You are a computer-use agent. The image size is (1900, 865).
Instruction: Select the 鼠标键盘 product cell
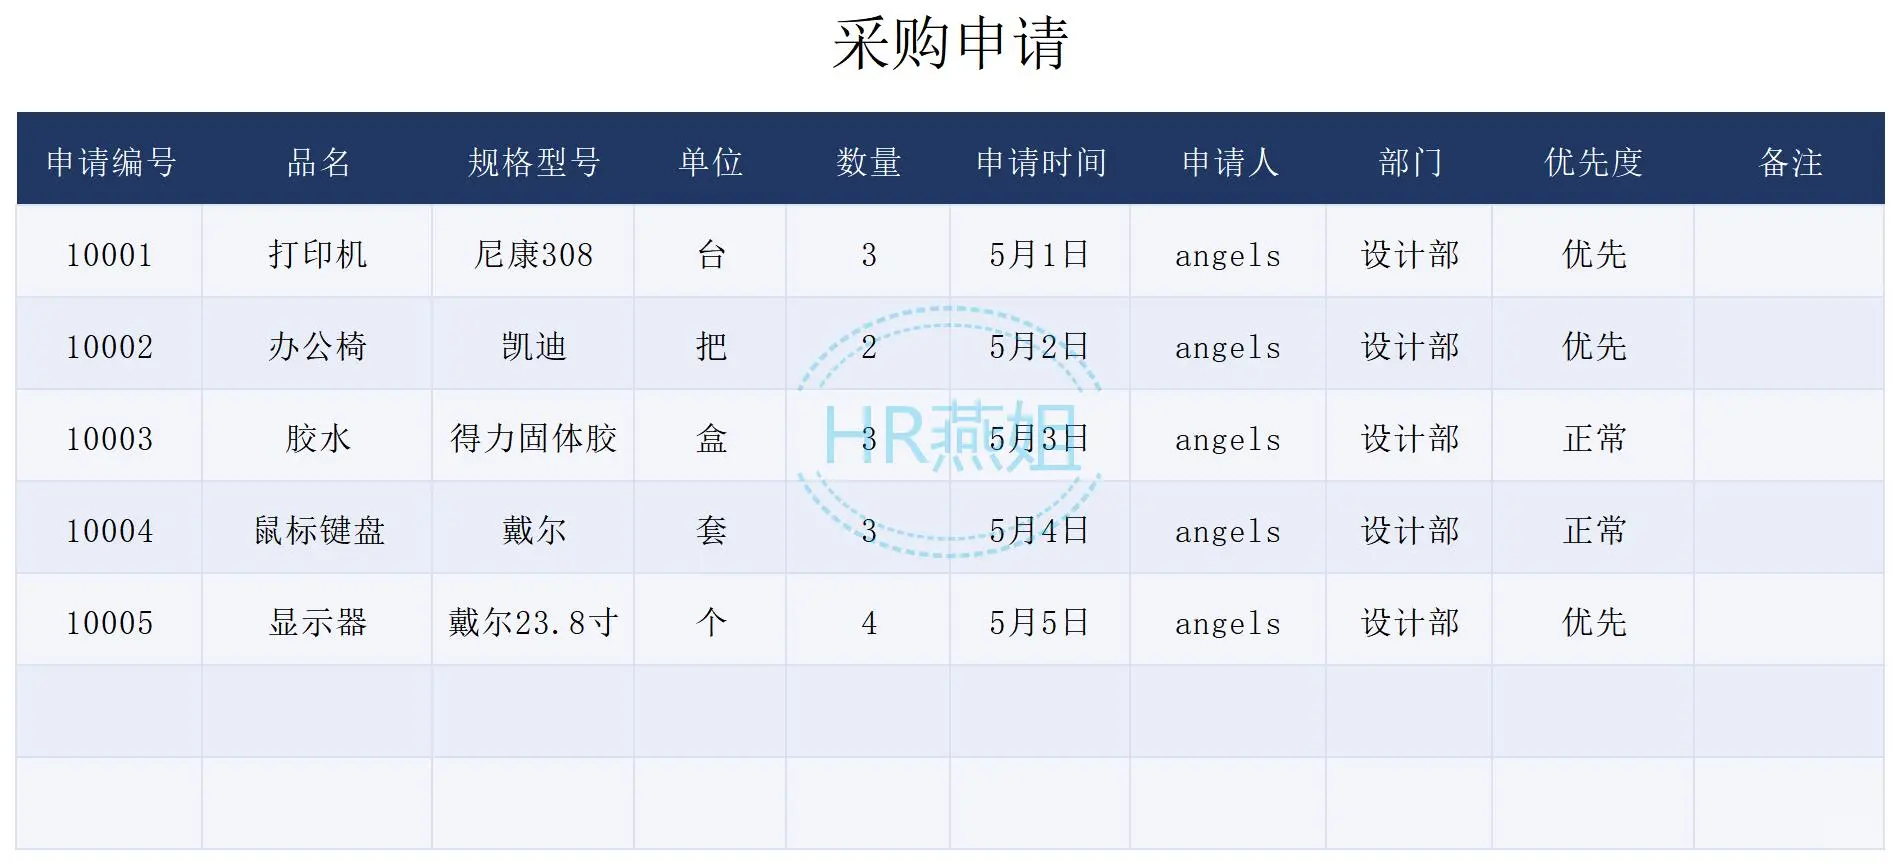[x=317, y=527]
